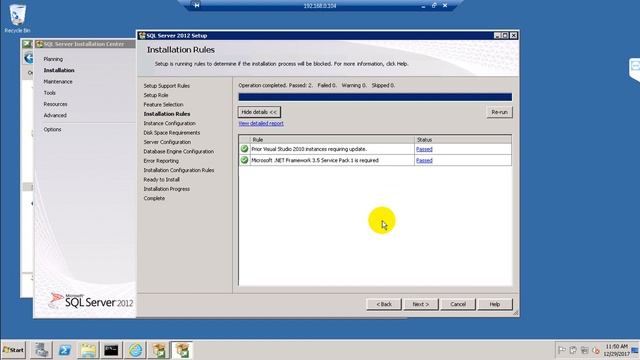Minimize the remote desktop connection bar session
Viewport: 640px width, 360px height.
click(423, 6)
